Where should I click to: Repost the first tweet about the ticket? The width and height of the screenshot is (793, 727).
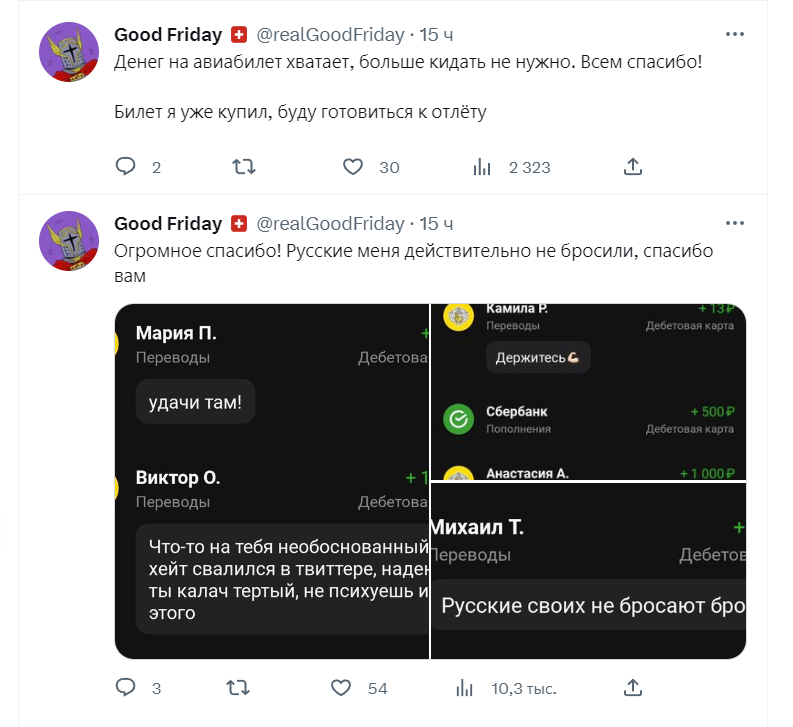click(243, 167)
